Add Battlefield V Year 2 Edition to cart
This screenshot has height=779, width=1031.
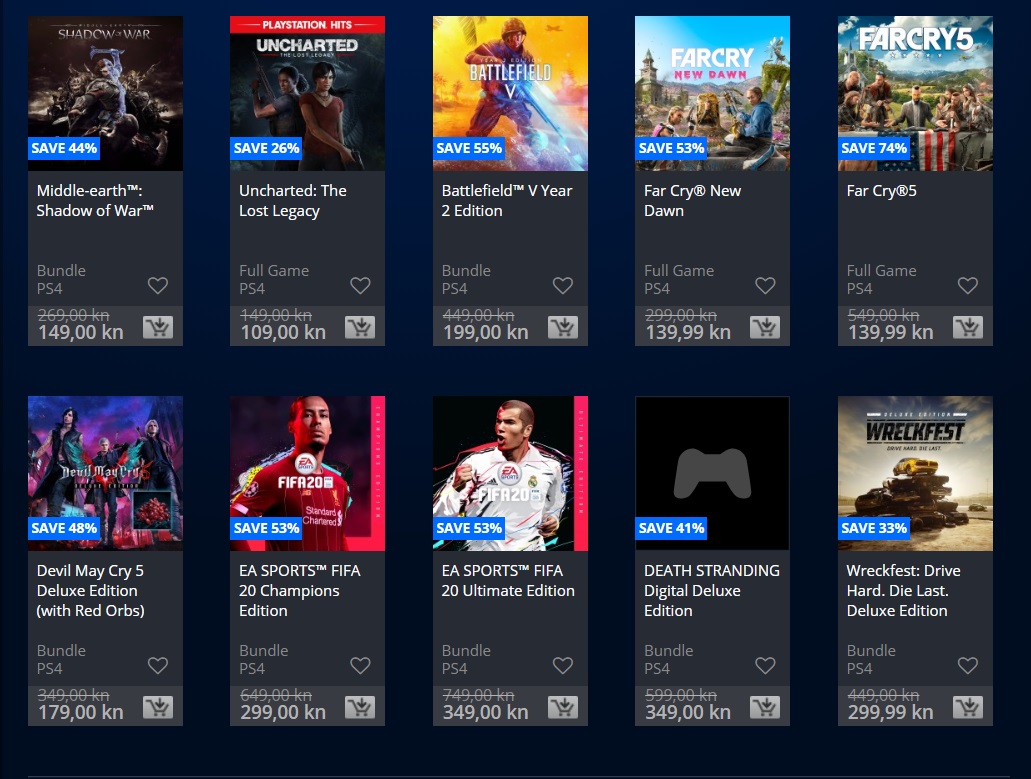point(563,327)
